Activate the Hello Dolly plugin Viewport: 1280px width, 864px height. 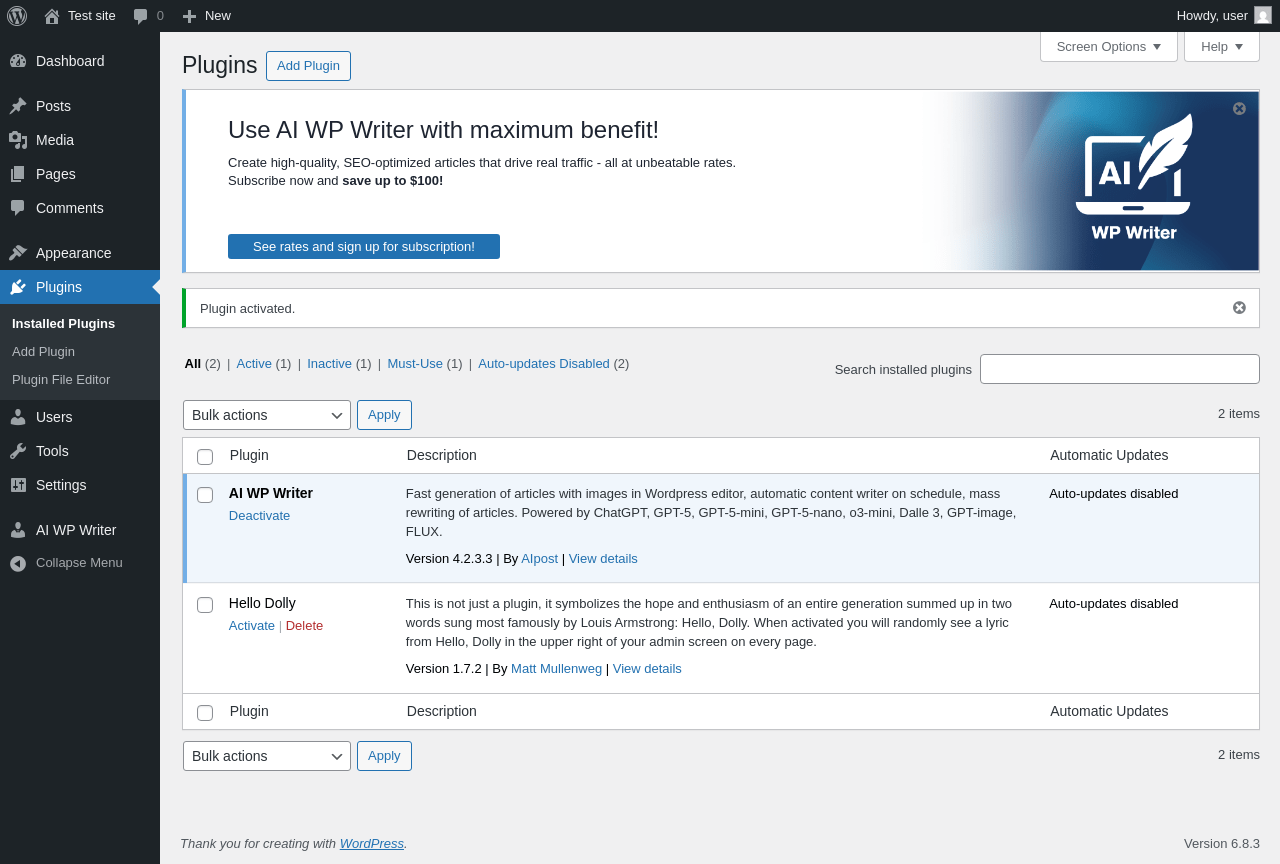click(252, 625)
